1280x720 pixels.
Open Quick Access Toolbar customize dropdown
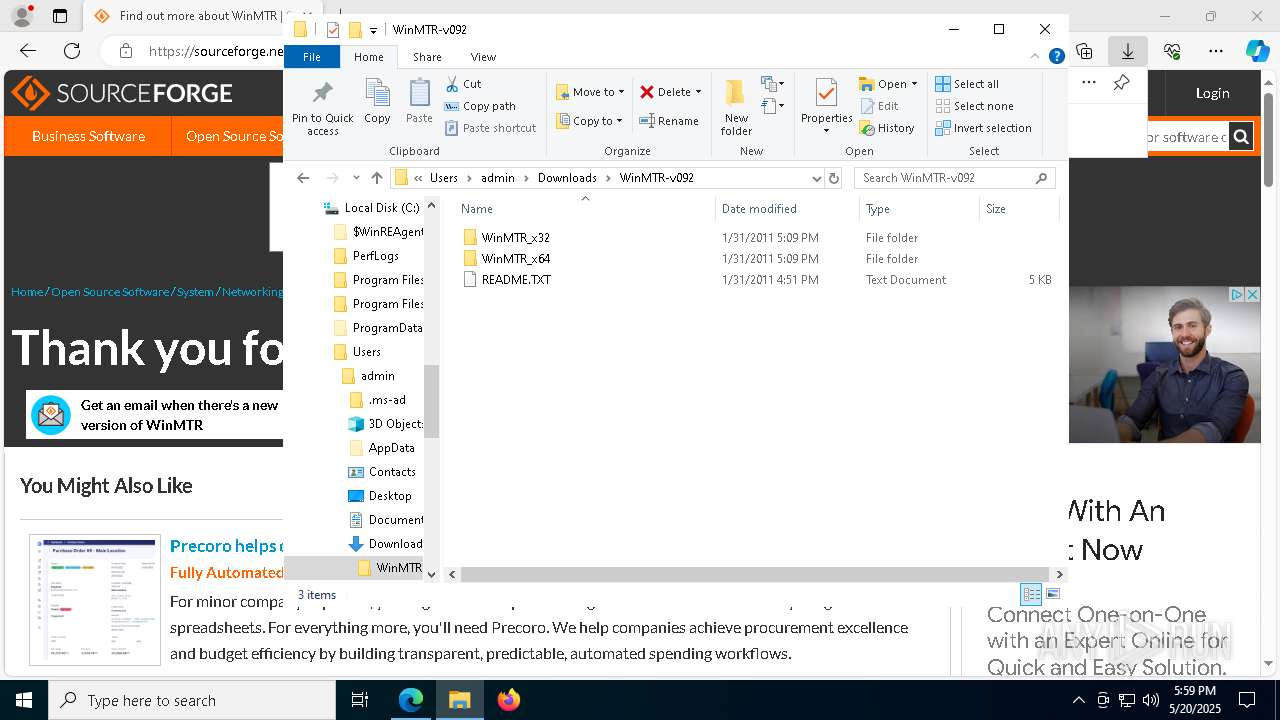pos(373,30)
